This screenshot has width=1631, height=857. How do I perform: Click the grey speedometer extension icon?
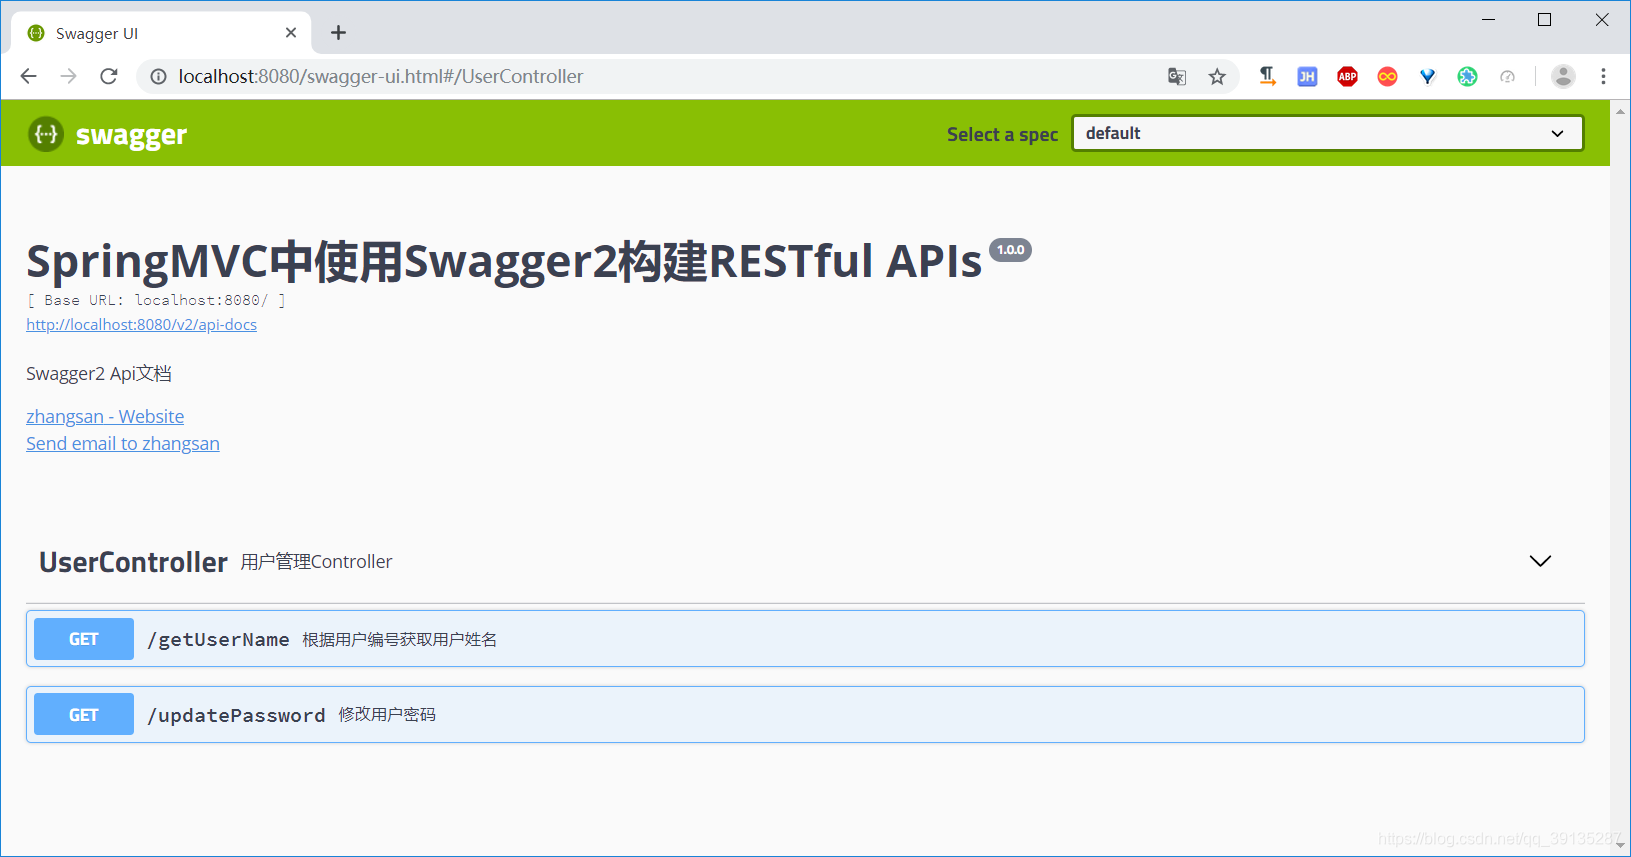click(x=1507, y=76)
